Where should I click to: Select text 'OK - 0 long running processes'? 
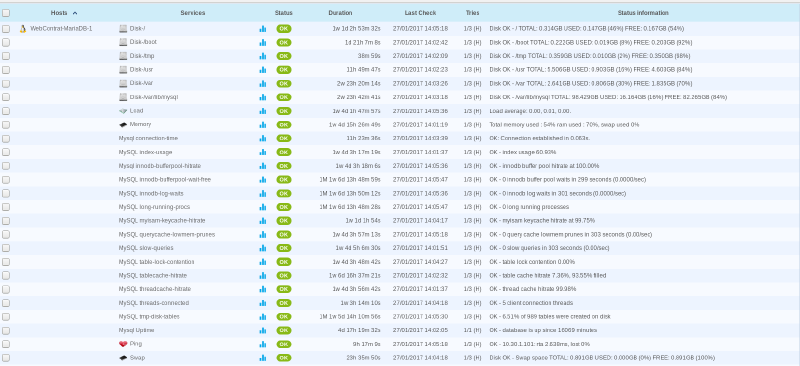[x=529, y=207]
